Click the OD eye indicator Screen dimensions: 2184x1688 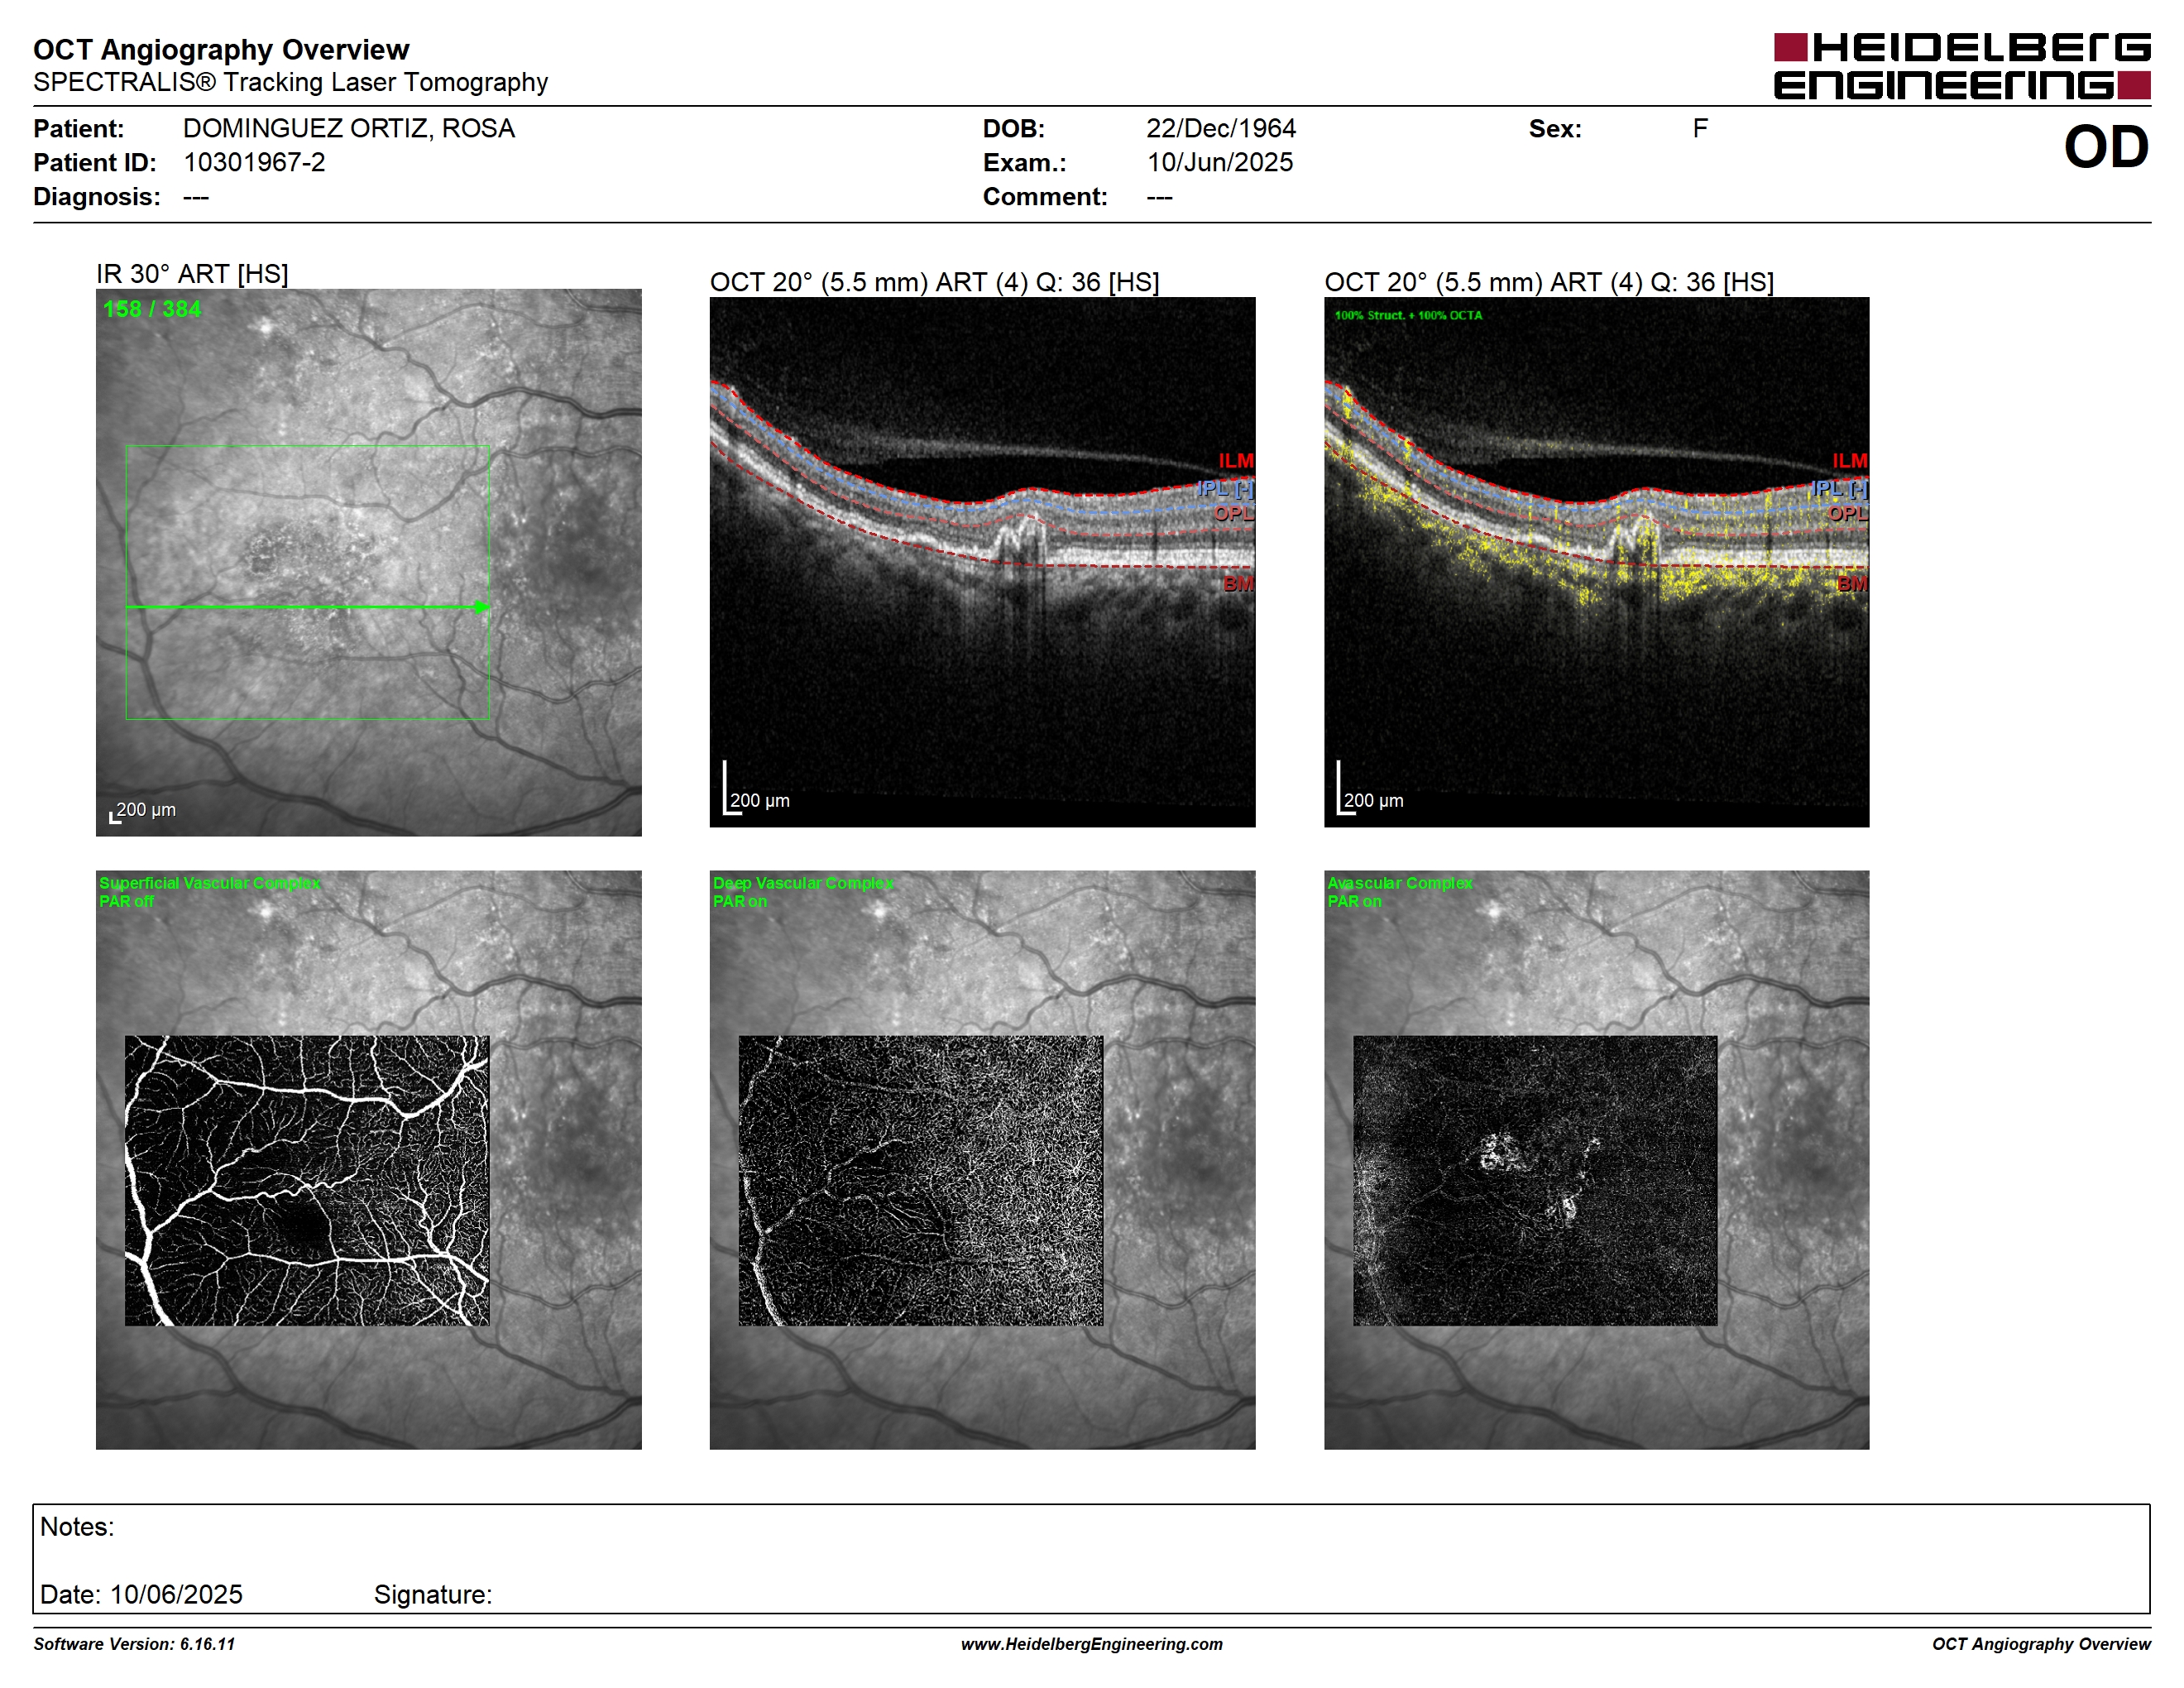tap(2106, 147)
